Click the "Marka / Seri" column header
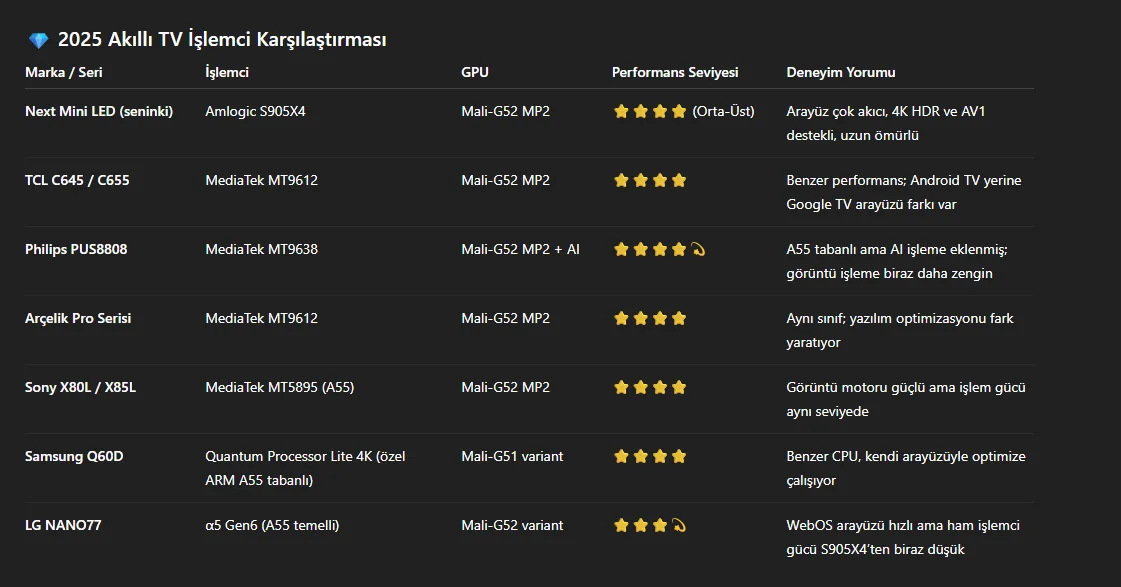The width and height of the screenshot is (1121, 587). (x=63, y=72)
